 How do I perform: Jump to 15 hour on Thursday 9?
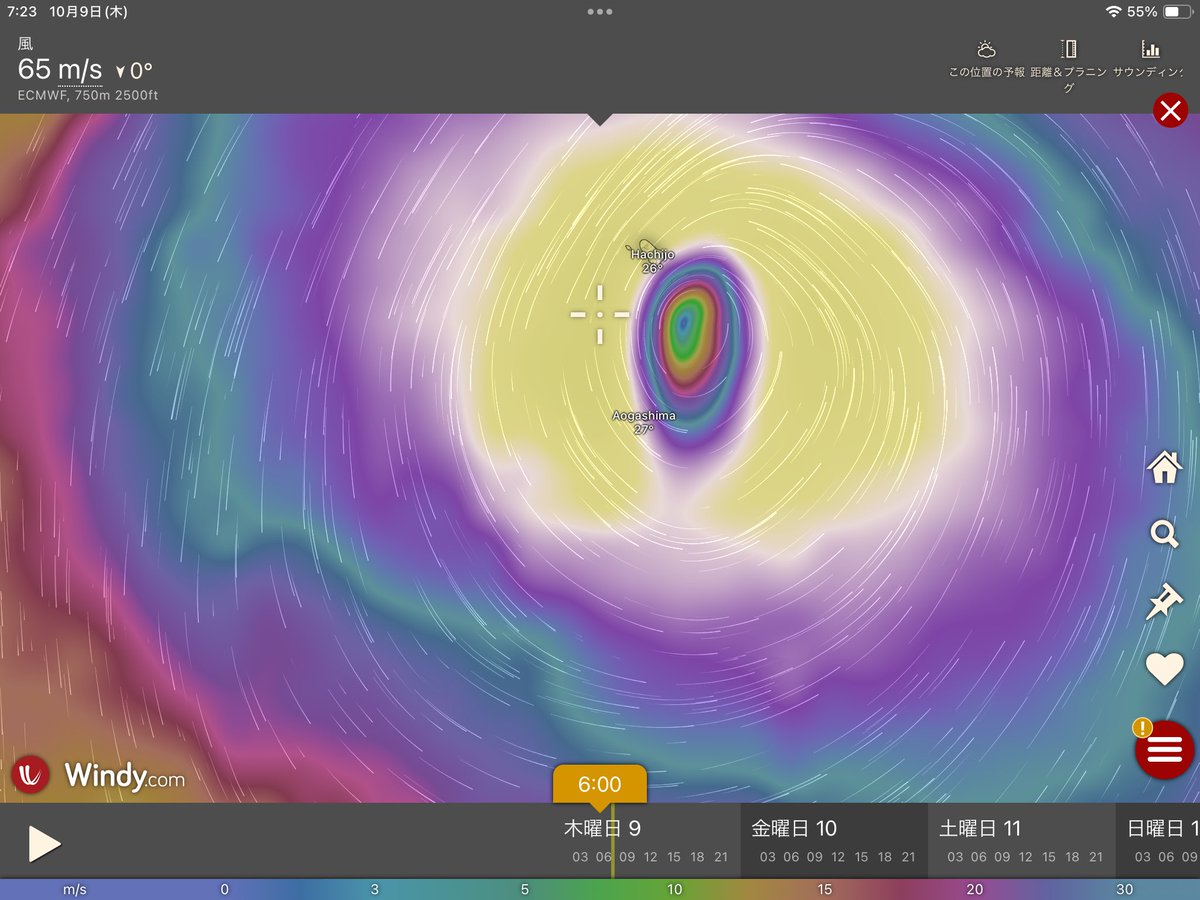(x=674, y=857)
